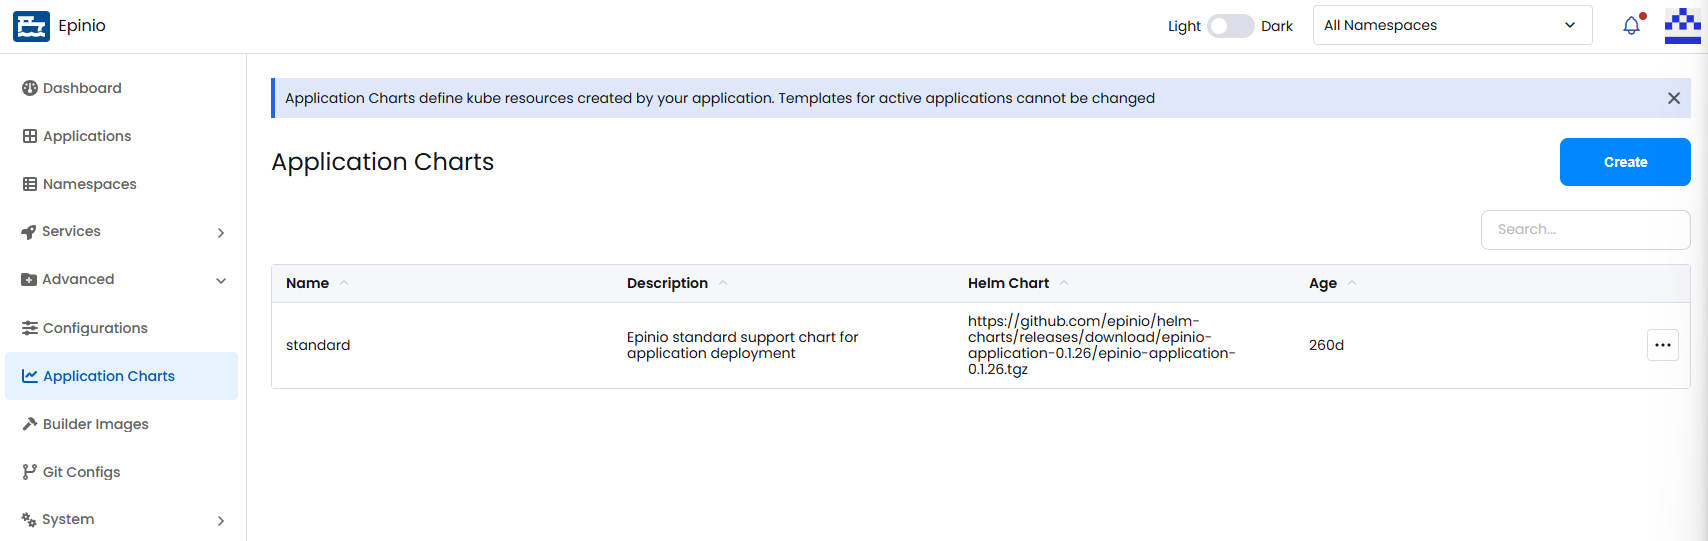This screenshot has height=541, width=1708.
Task: Open the notifications bell
Action: 1632,25
